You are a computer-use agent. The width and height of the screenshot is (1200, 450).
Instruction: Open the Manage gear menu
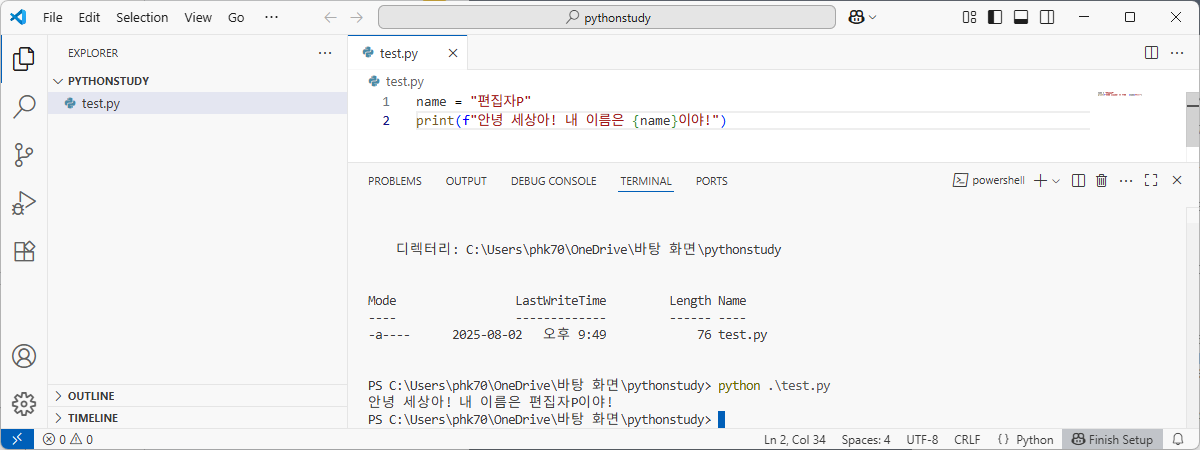point(24,403)
